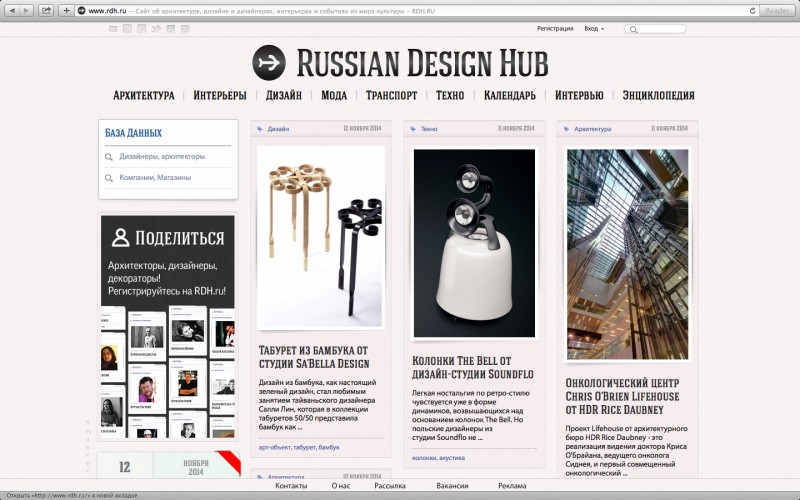Open the Дизайн menu item
The width and height of the screenshot is (800, 500).
(284, 95)
